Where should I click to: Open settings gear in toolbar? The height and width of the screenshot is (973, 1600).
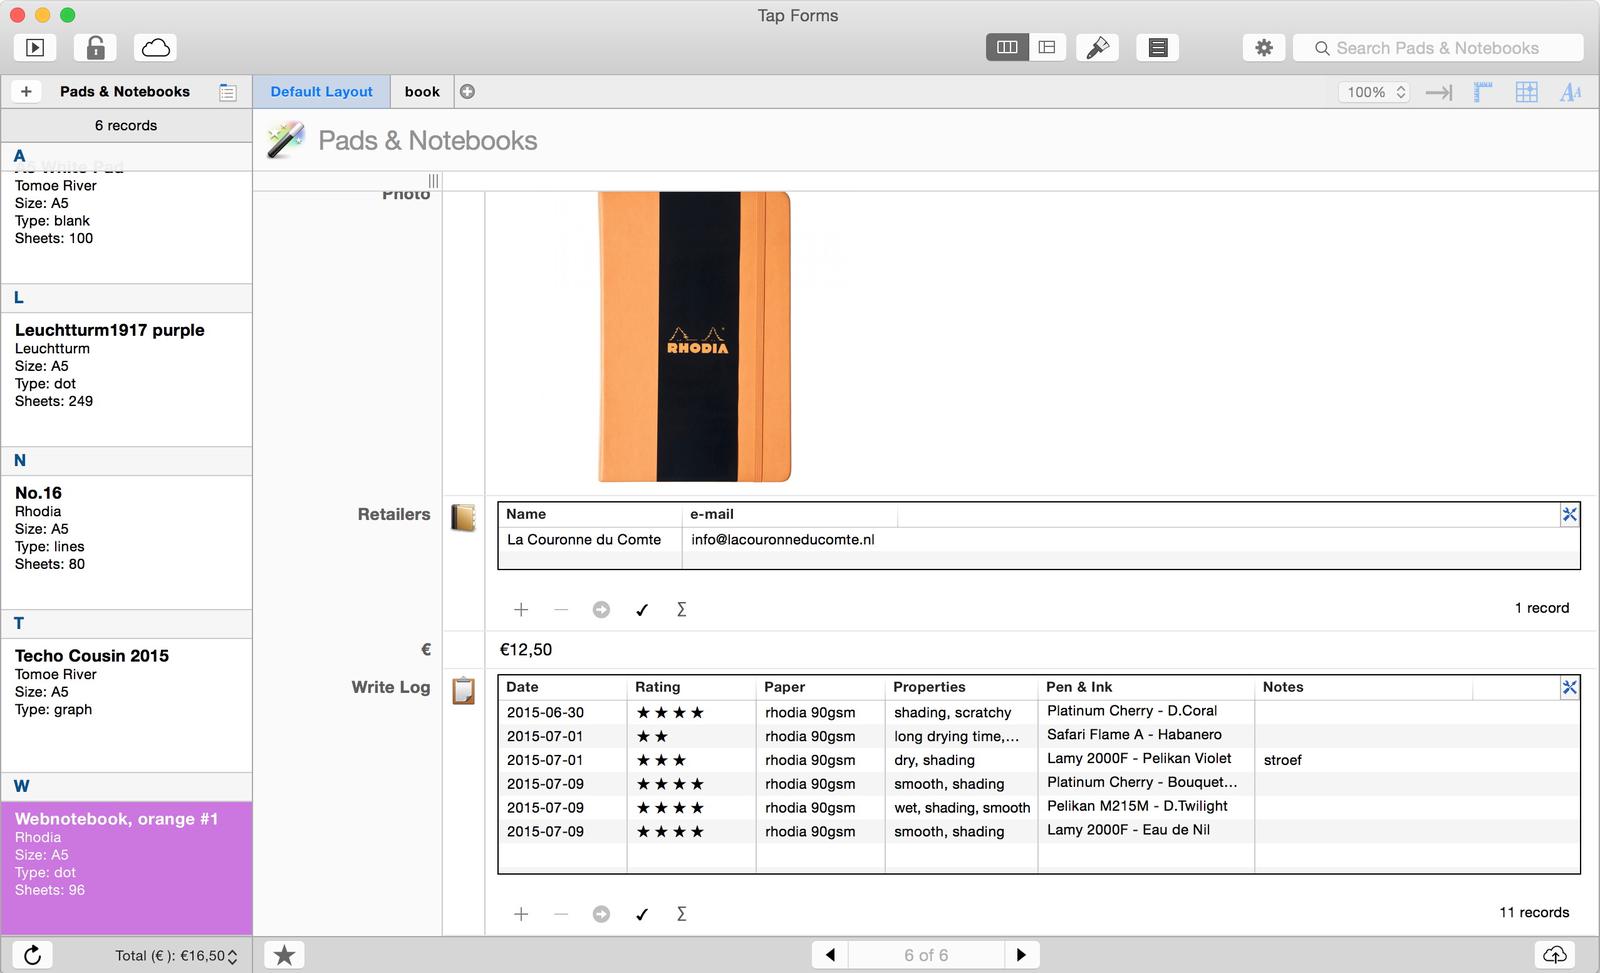tap(1264, 47)
